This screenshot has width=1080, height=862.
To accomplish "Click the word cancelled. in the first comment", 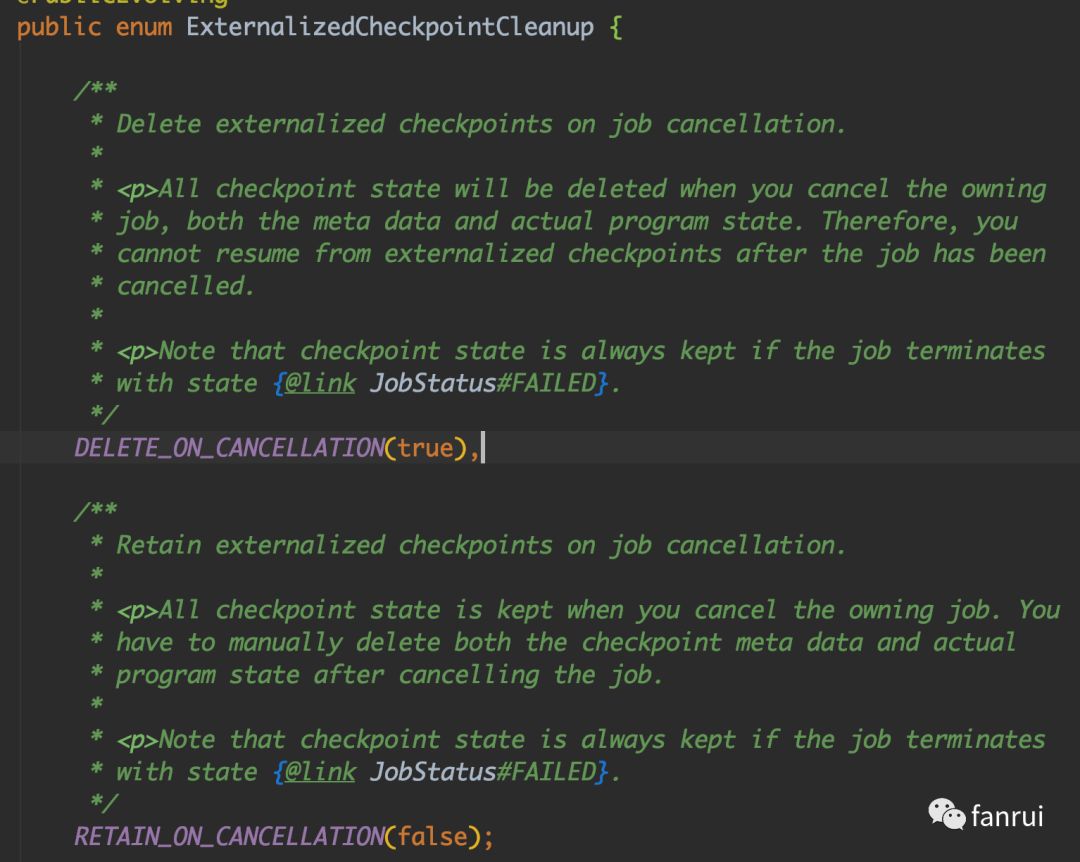I will (x=185, y=285).
